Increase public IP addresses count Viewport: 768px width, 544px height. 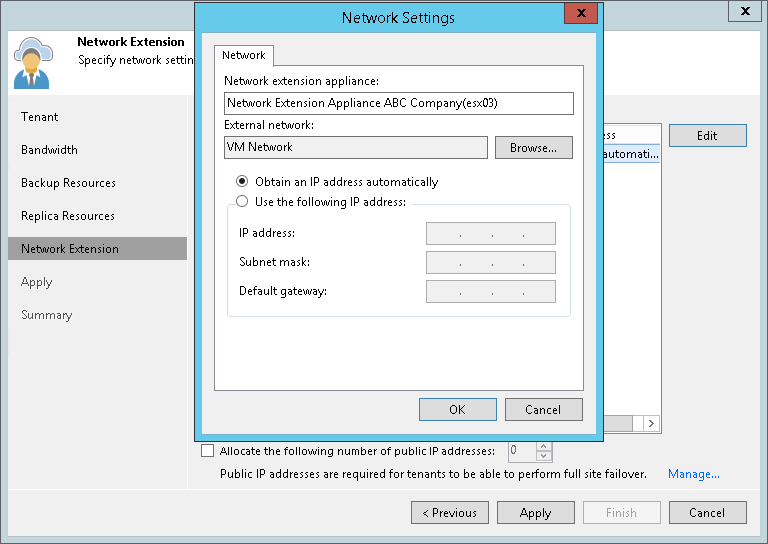(544, 446)
